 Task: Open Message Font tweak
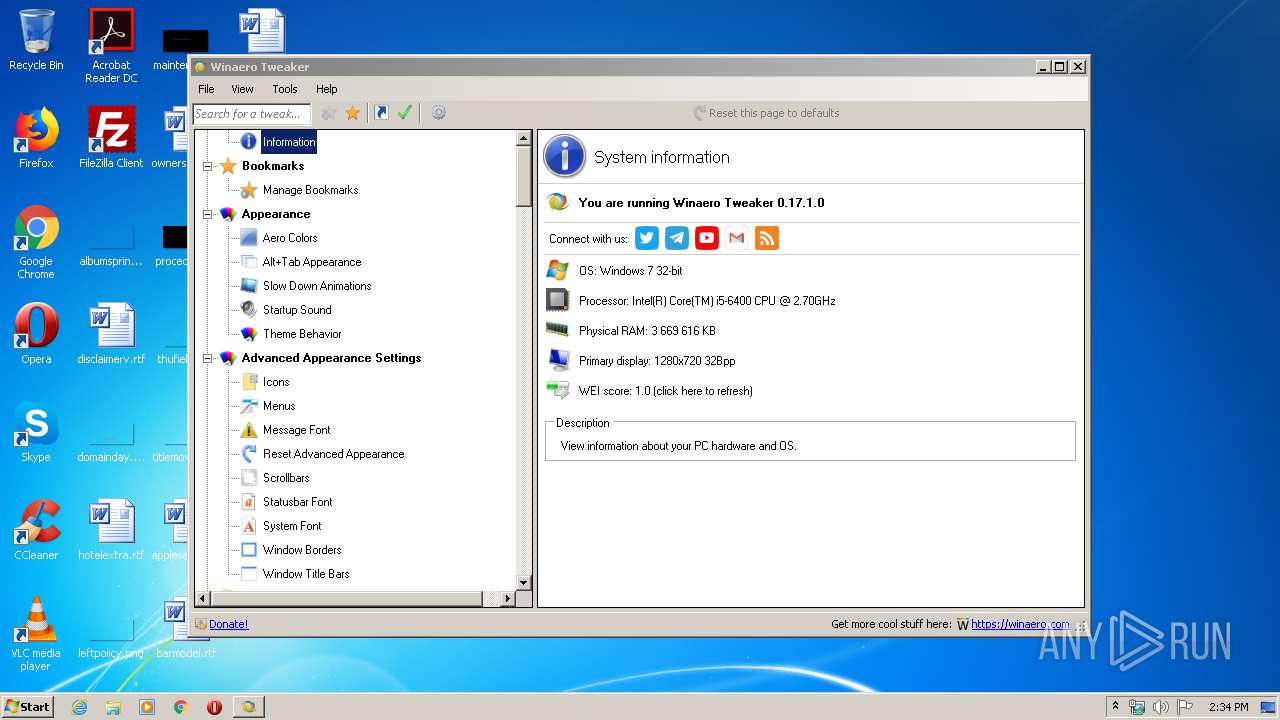point(297,430)
